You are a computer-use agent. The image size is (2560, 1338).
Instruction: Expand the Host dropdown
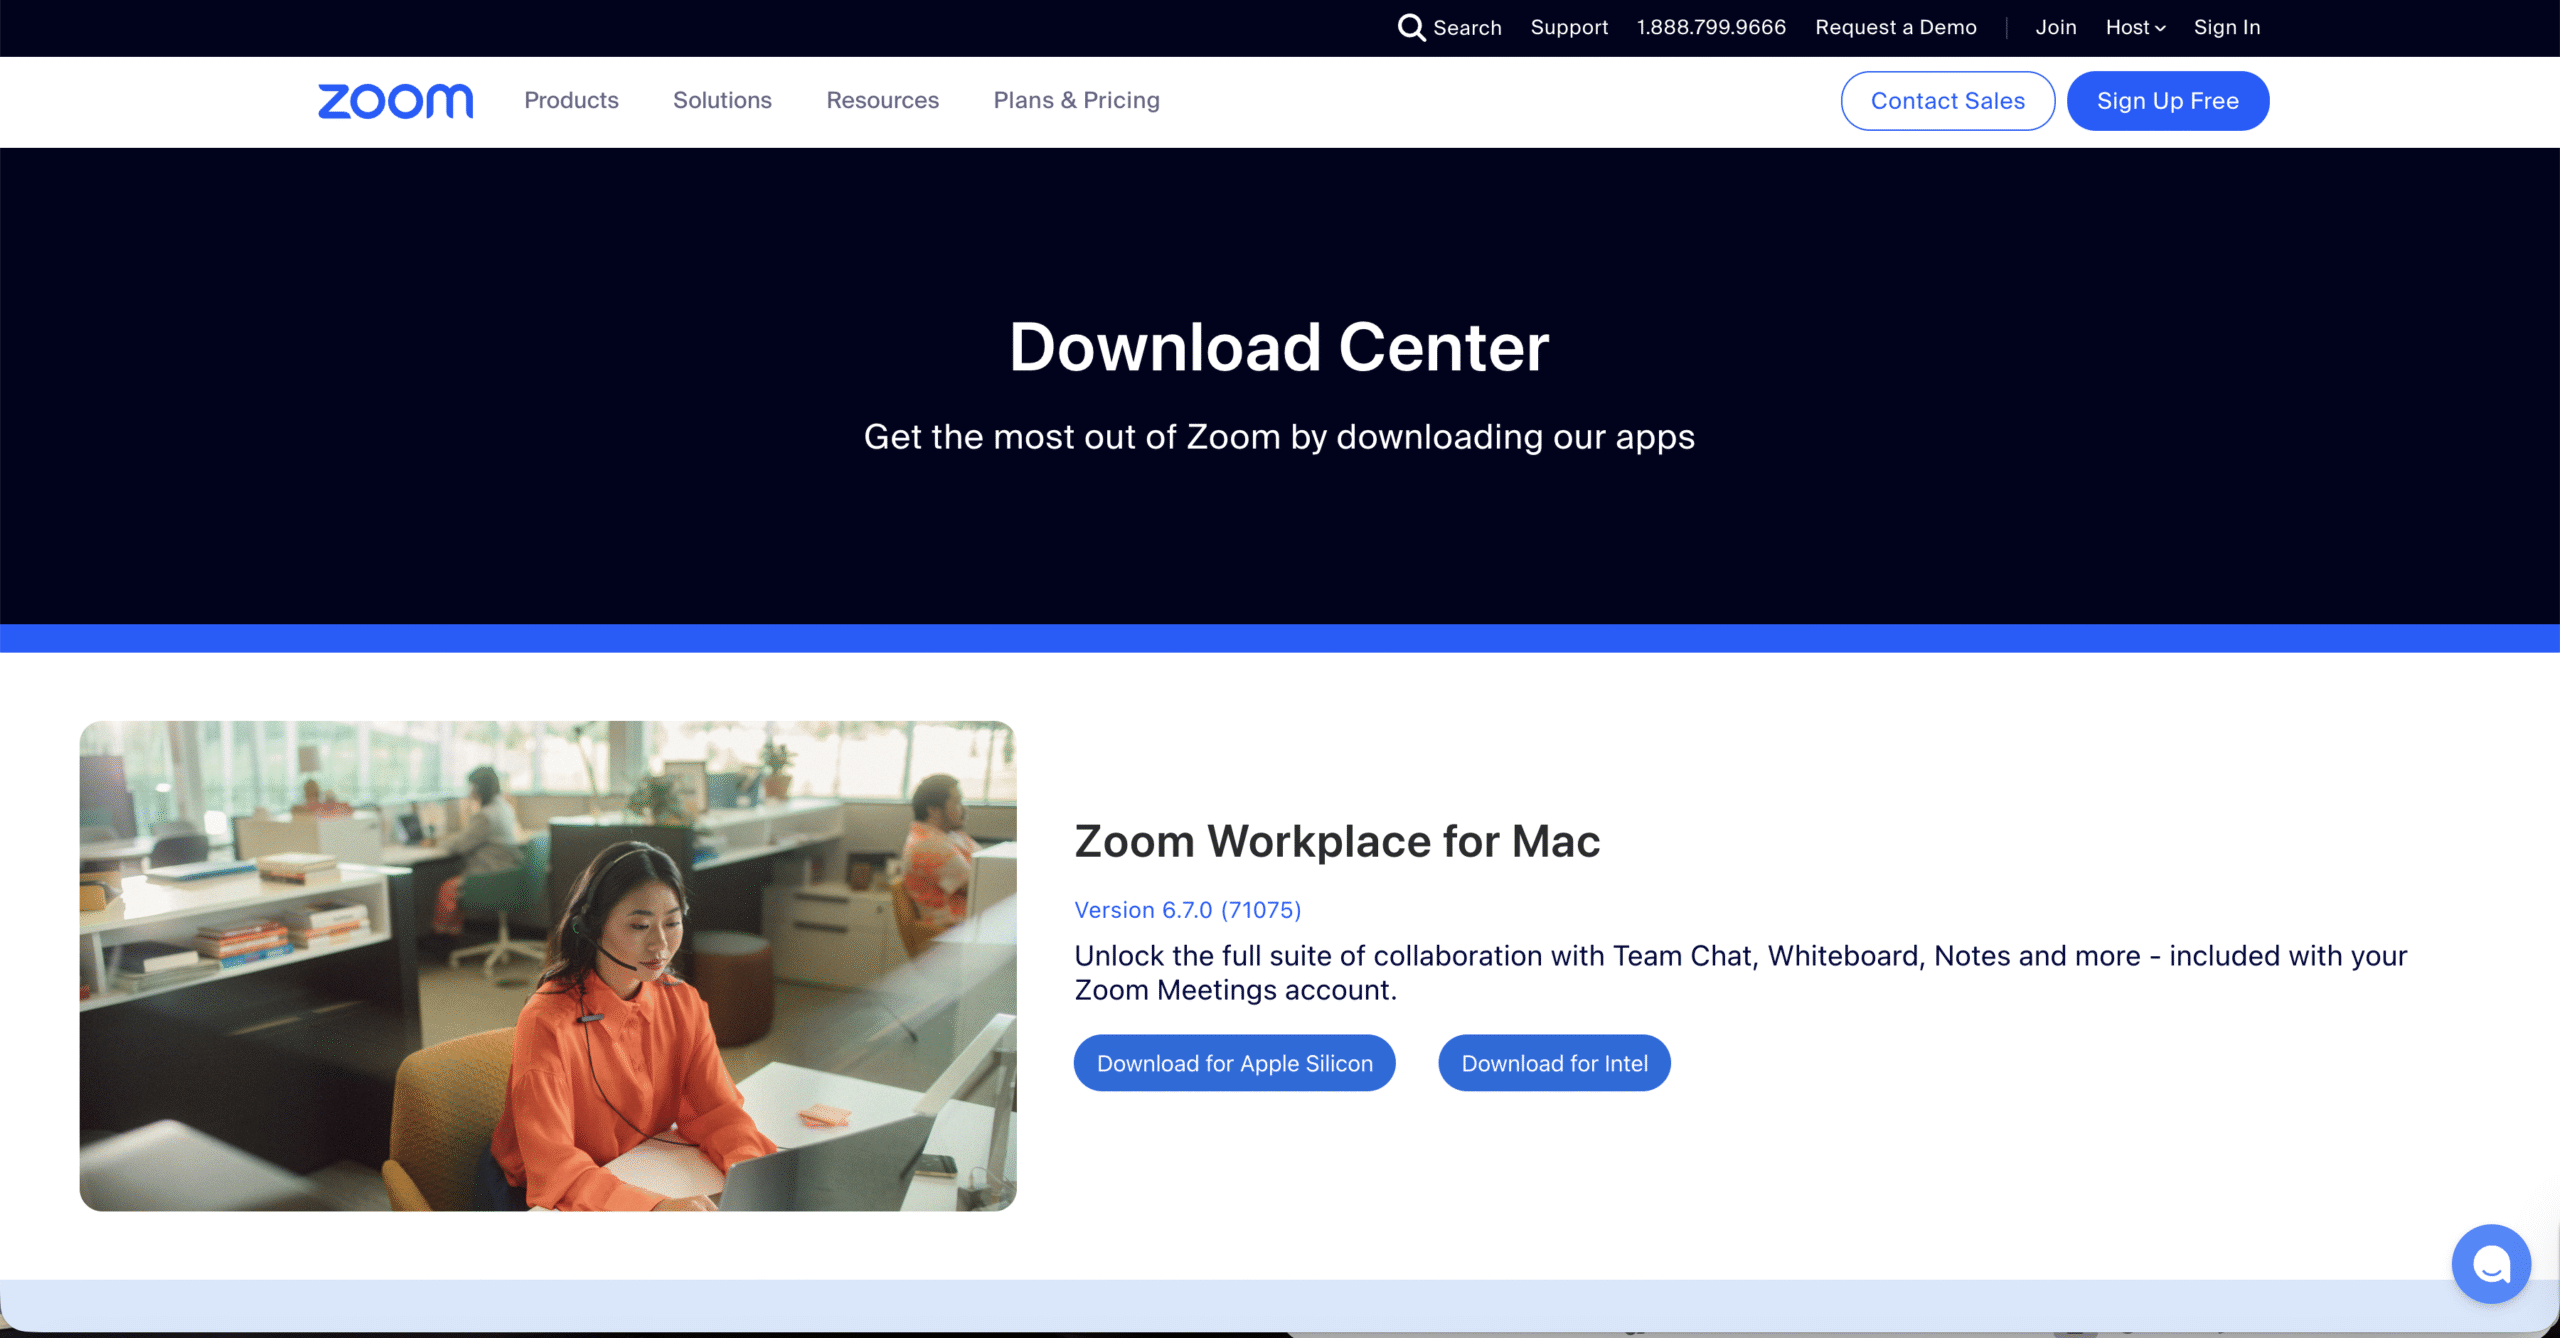pyautogui.click(x=2135, y=27)
